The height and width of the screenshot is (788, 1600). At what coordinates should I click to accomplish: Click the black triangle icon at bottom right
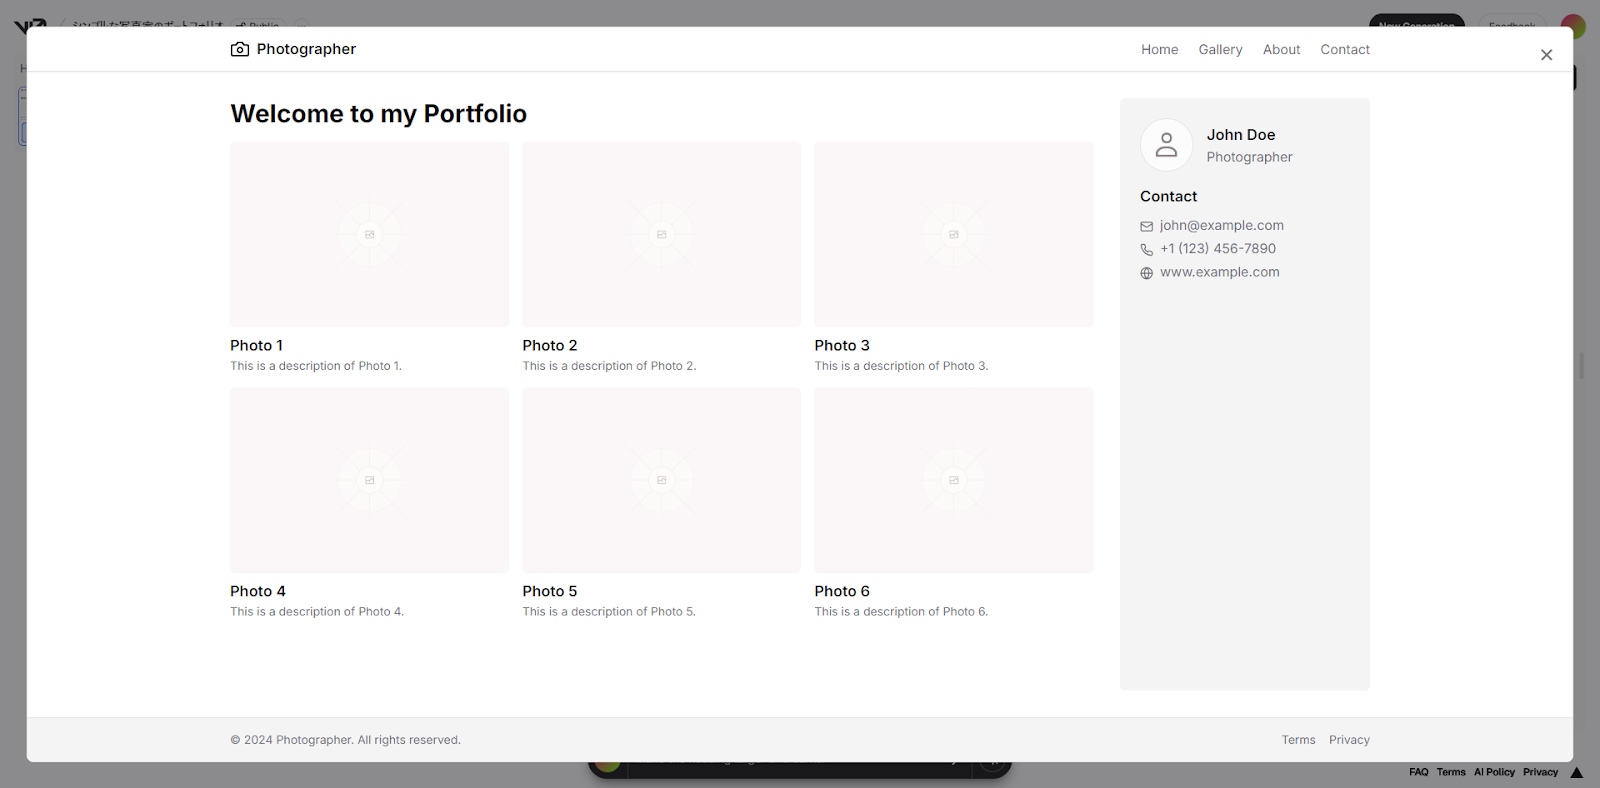coord(1577,772)
